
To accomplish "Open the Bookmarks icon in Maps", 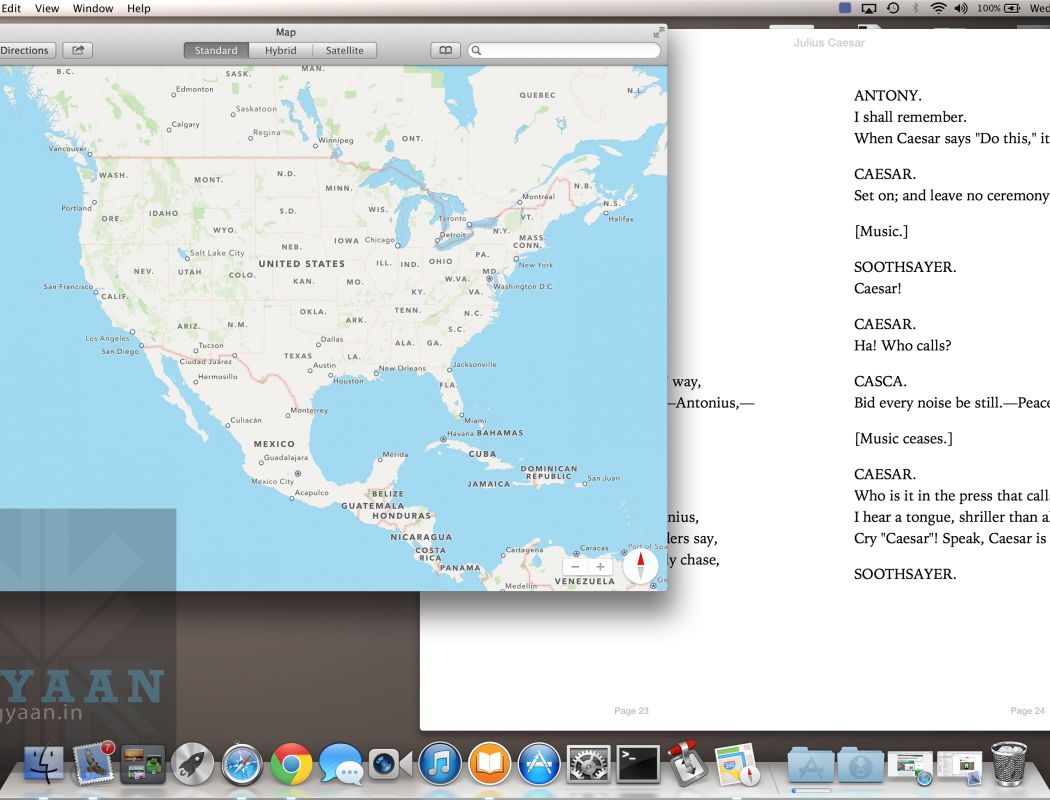I will (x=445, y=50).
